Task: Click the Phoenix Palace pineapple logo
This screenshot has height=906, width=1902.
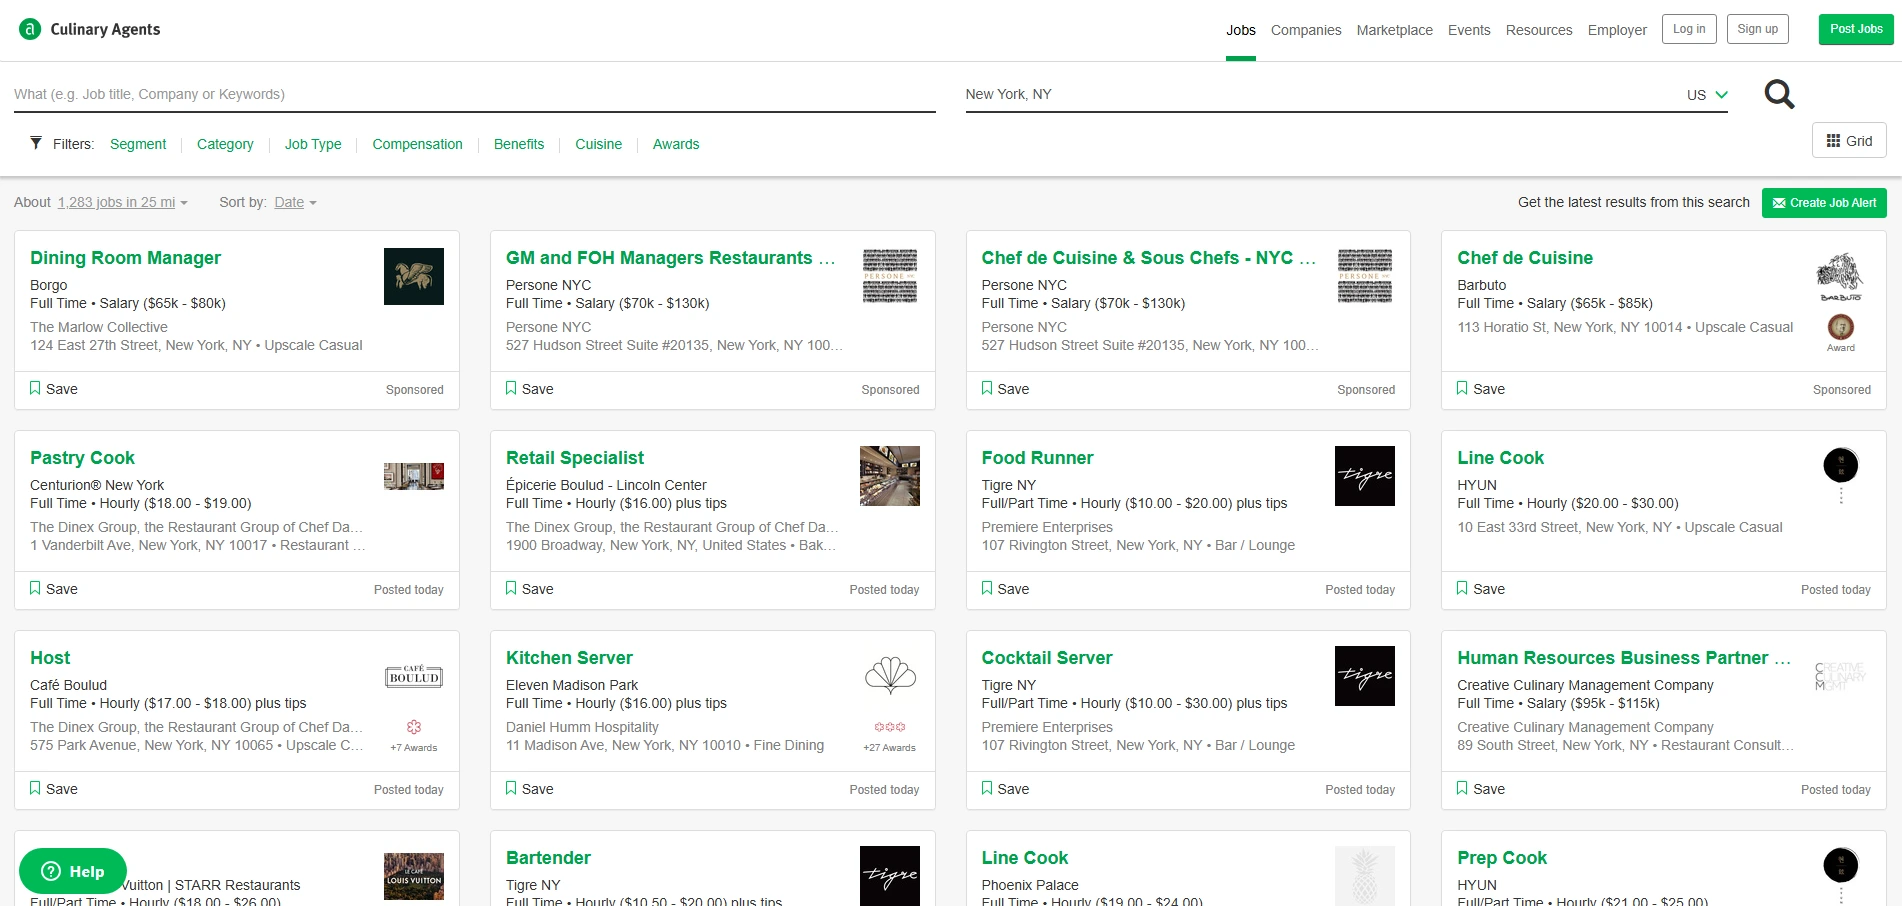Action: tap(1364, 876)
